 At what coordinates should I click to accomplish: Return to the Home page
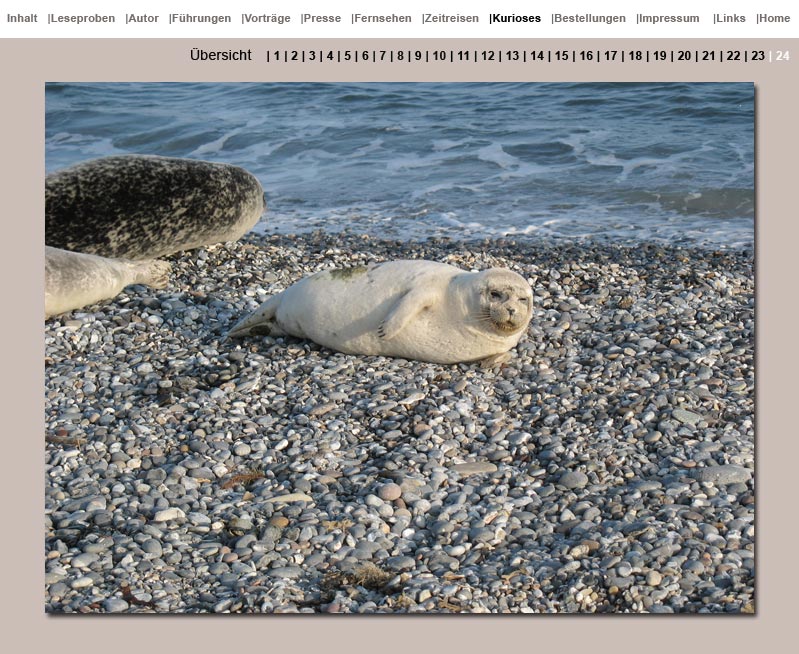pos(774,18)
